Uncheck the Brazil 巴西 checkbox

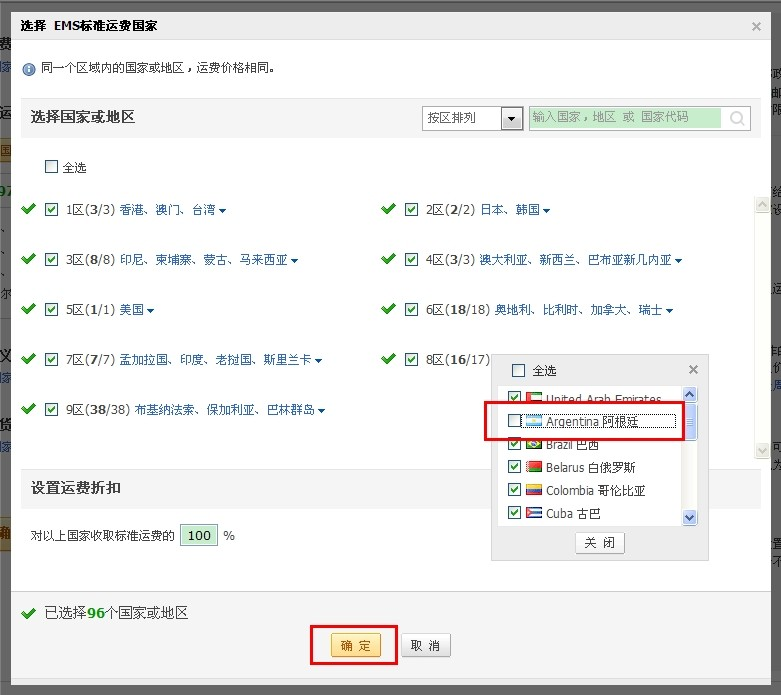click(x=515, y=443)
